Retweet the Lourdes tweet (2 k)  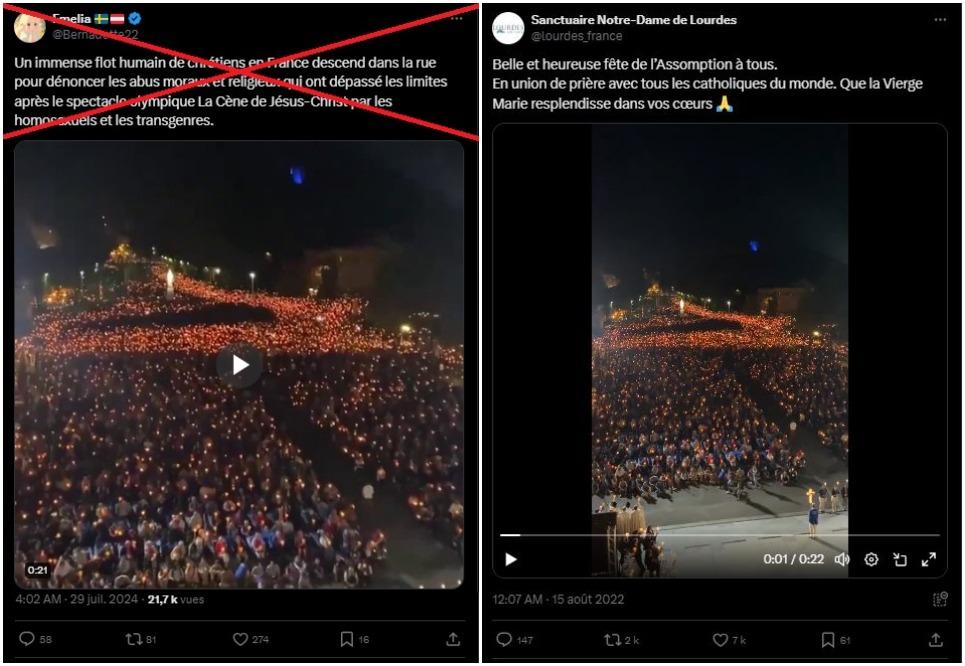coord(622,640)
